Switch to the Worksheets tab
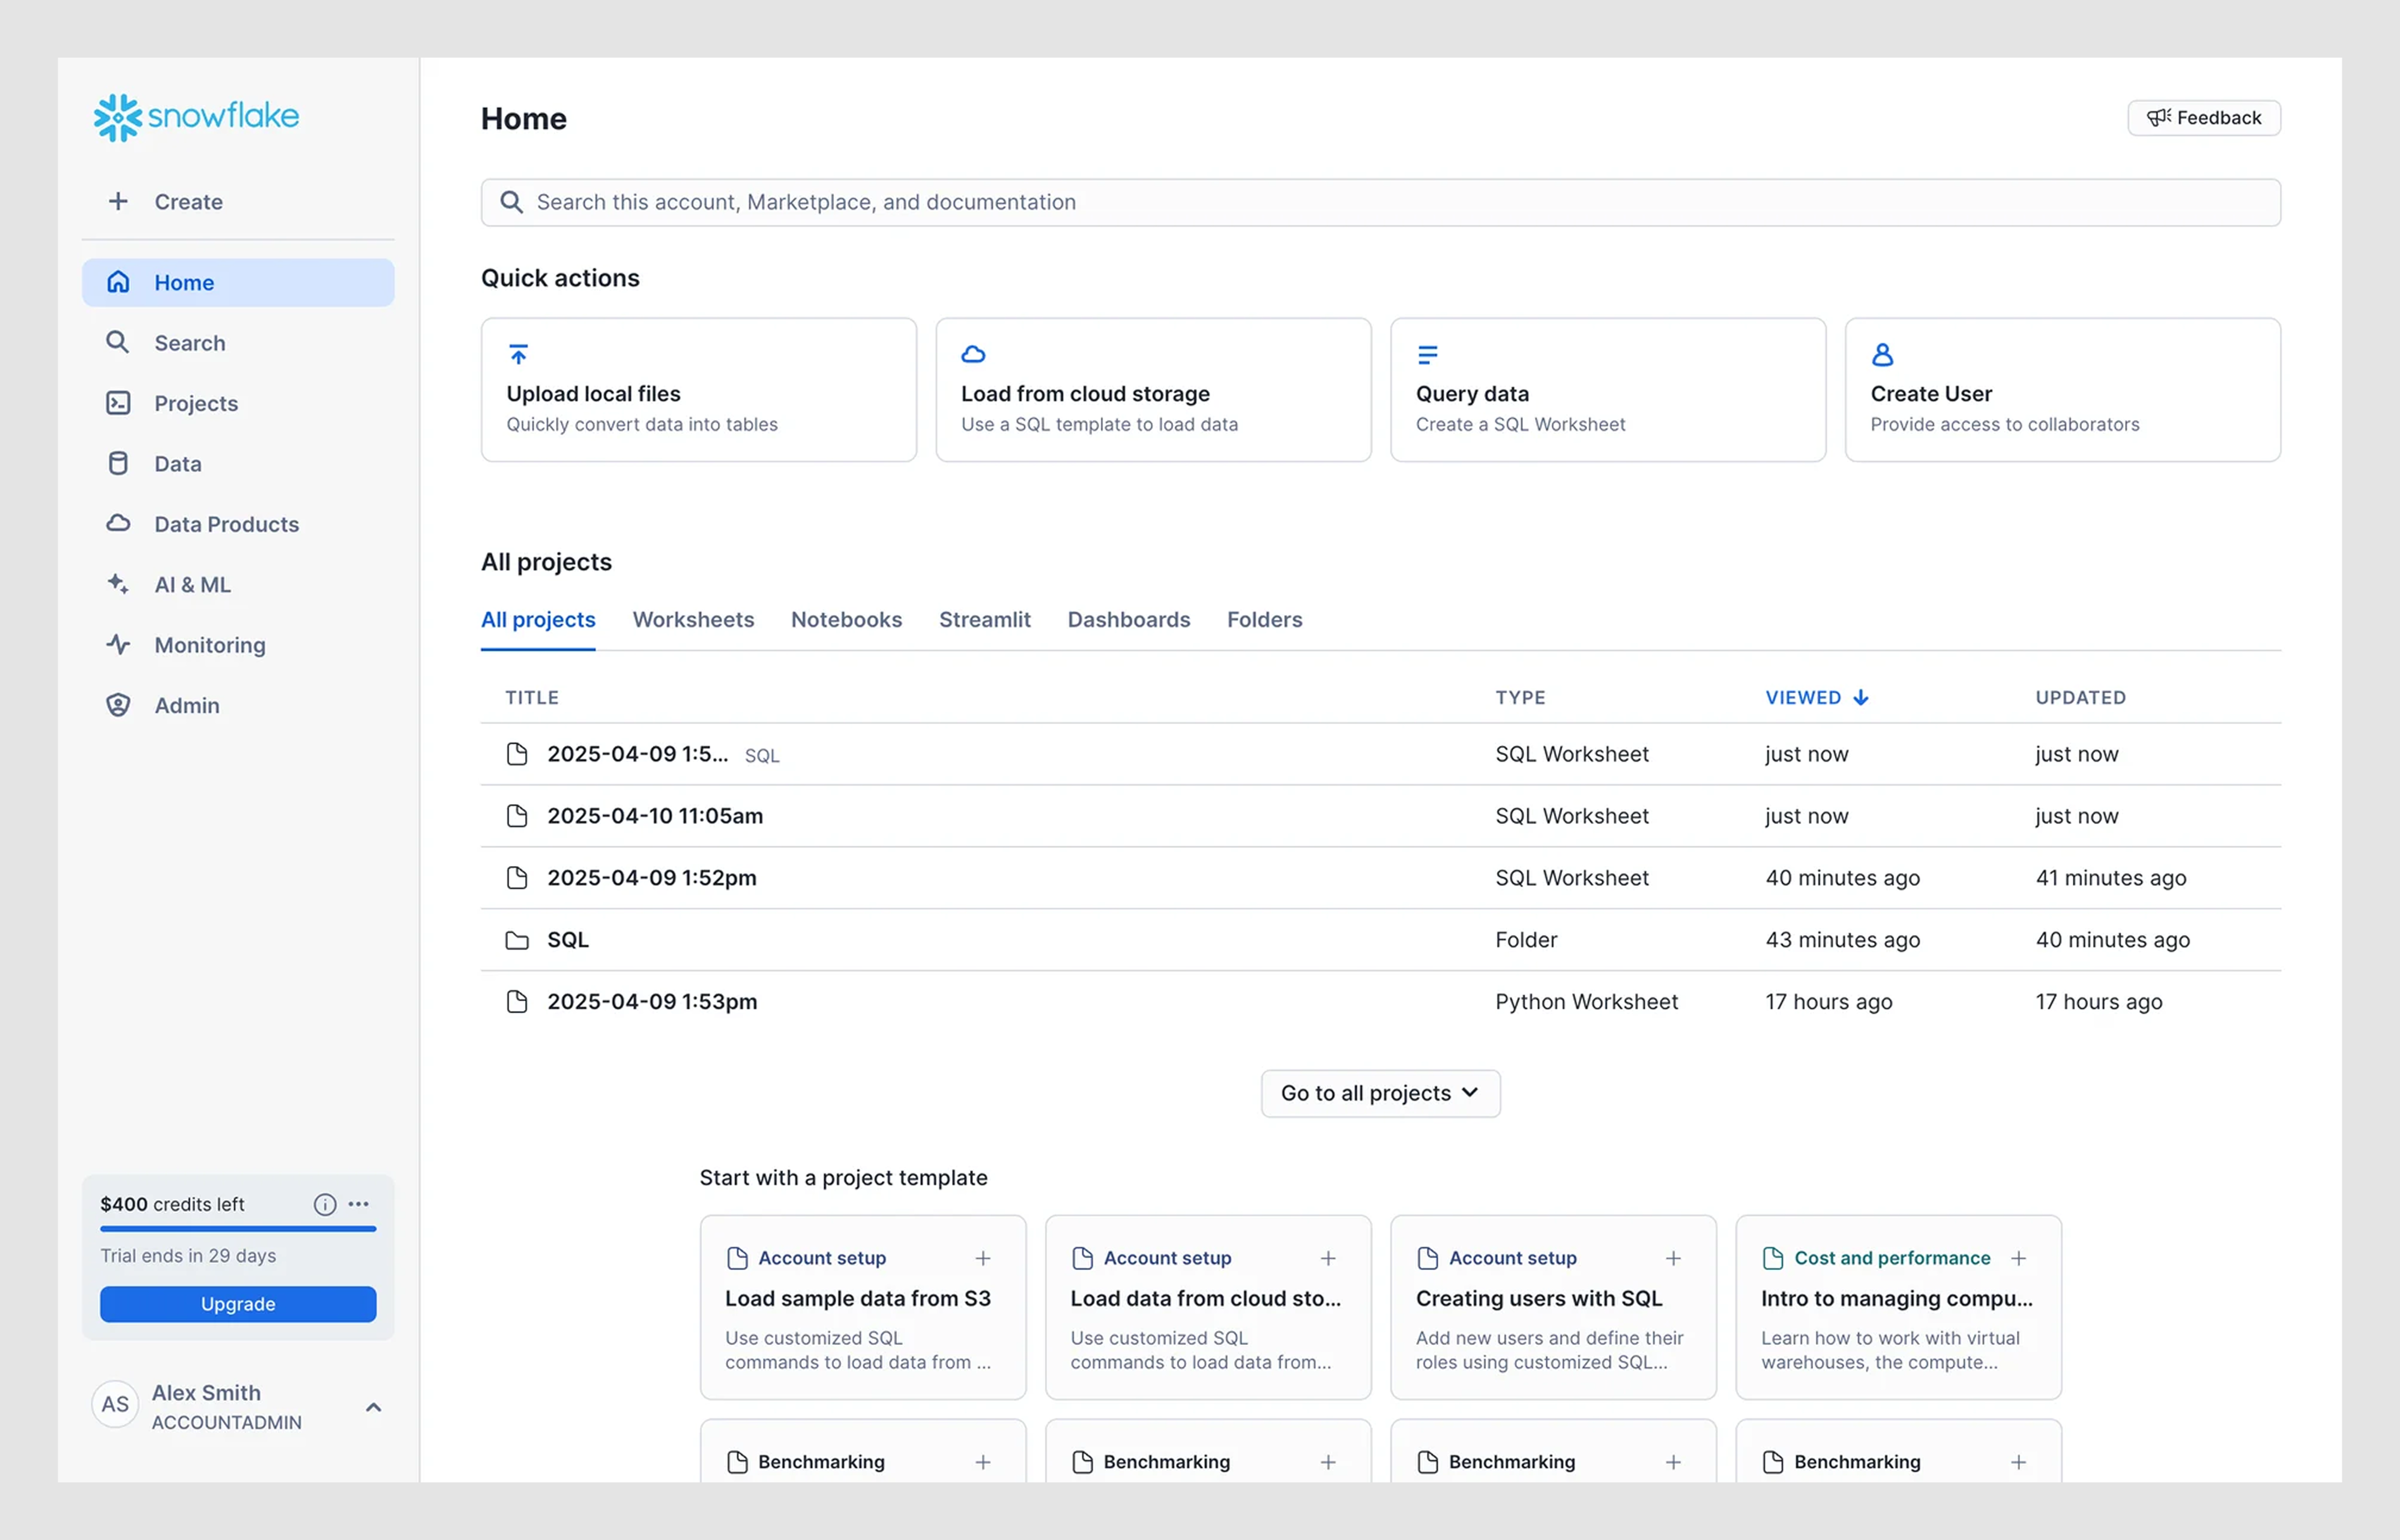This screenshot has width=2400, height=1540. tap(693, 619)
